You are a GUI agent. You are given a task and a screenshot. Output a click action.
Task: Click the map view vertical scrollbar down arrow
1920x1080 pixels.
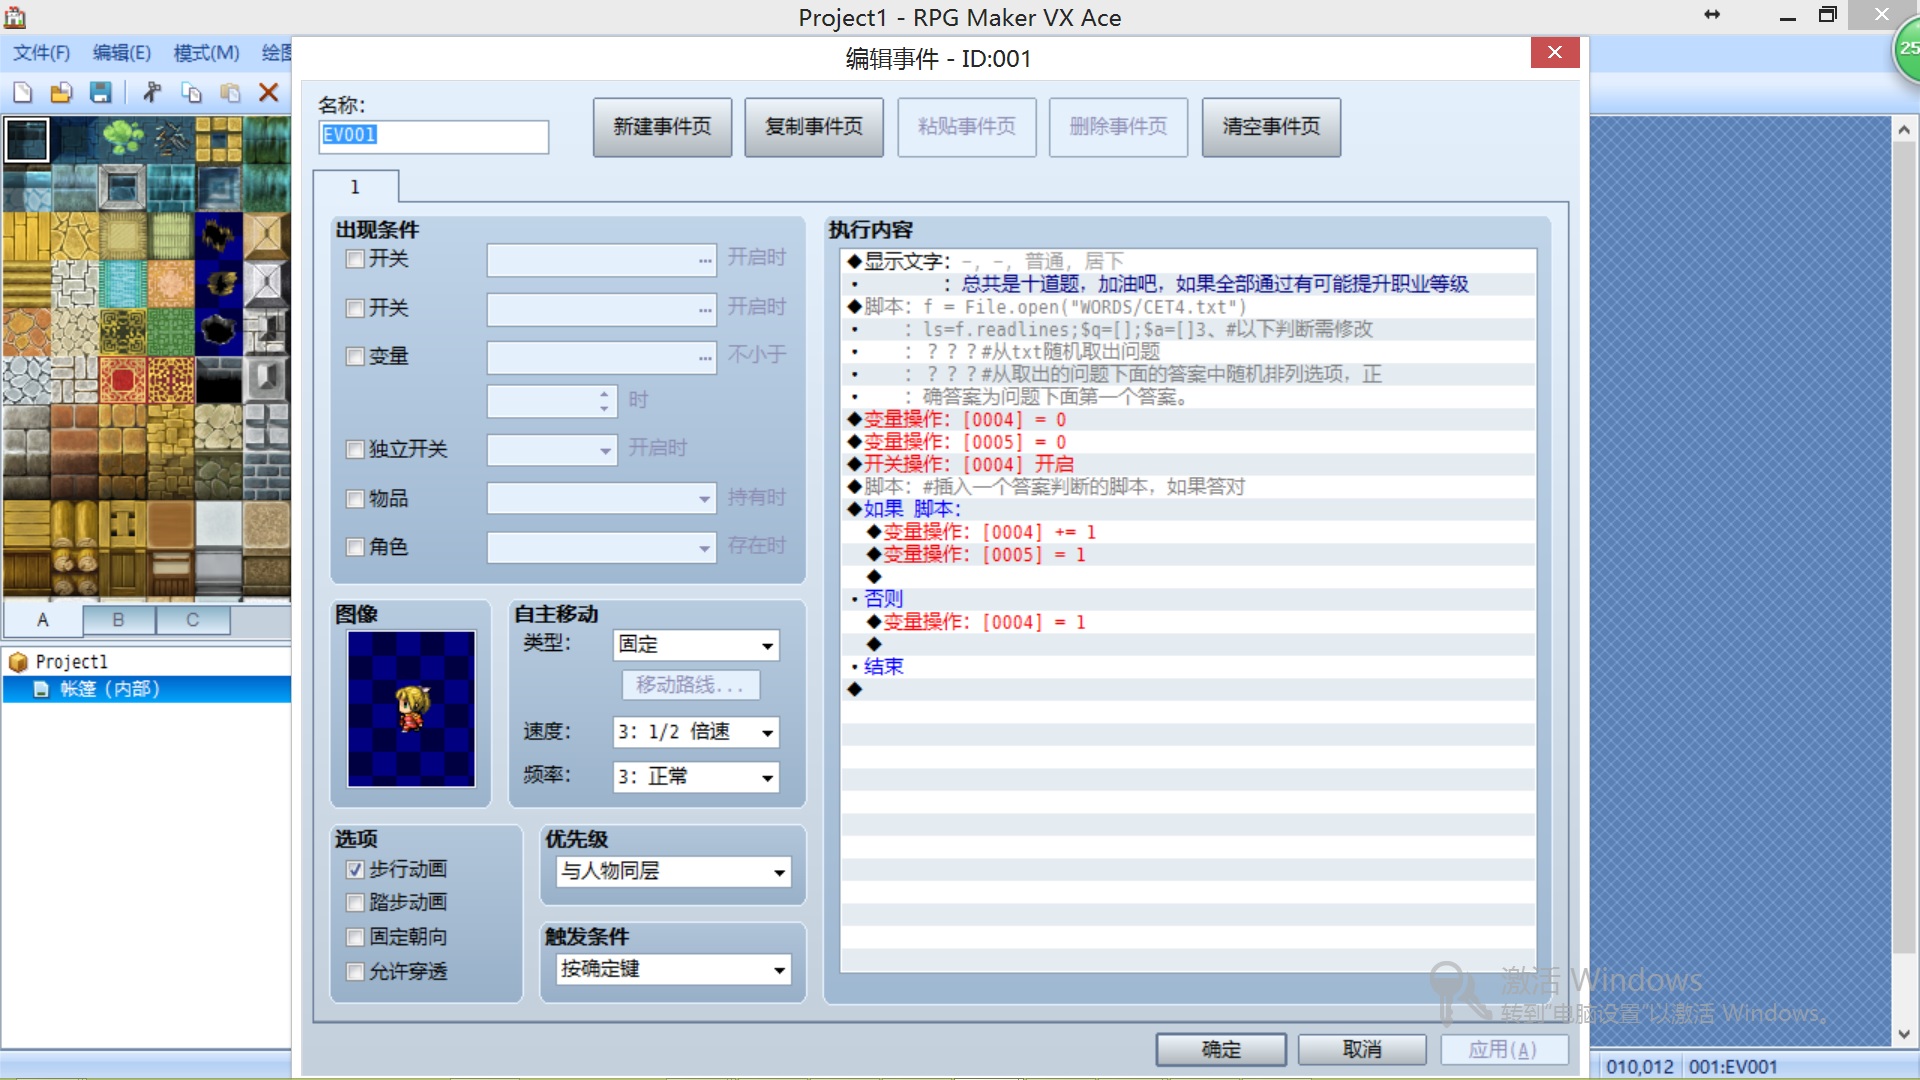pyautogui.click(x=1903, y=1035)
